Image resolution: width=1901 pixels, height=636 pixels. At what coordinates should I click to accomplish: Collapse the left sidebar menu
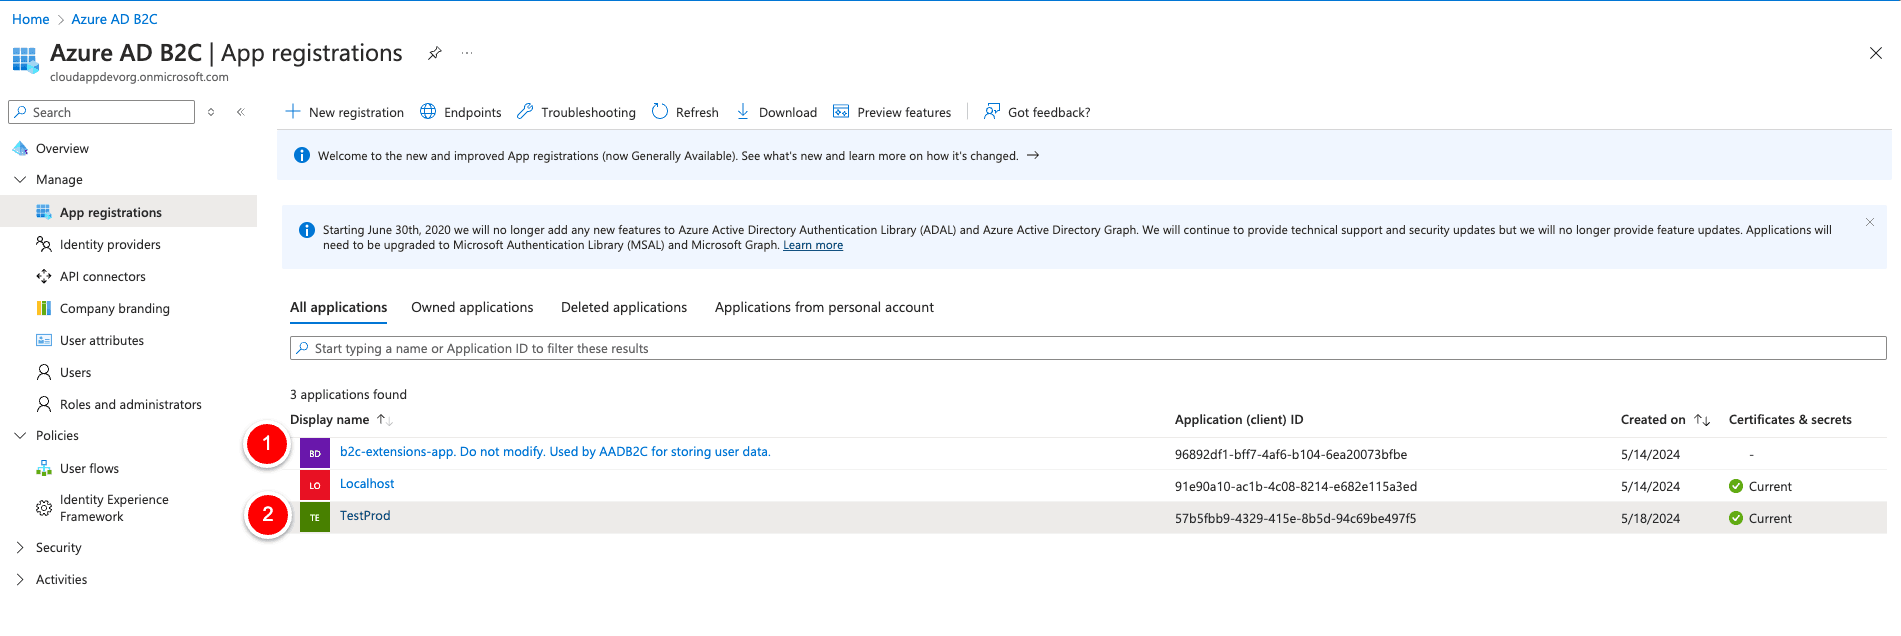click(241, 112)
